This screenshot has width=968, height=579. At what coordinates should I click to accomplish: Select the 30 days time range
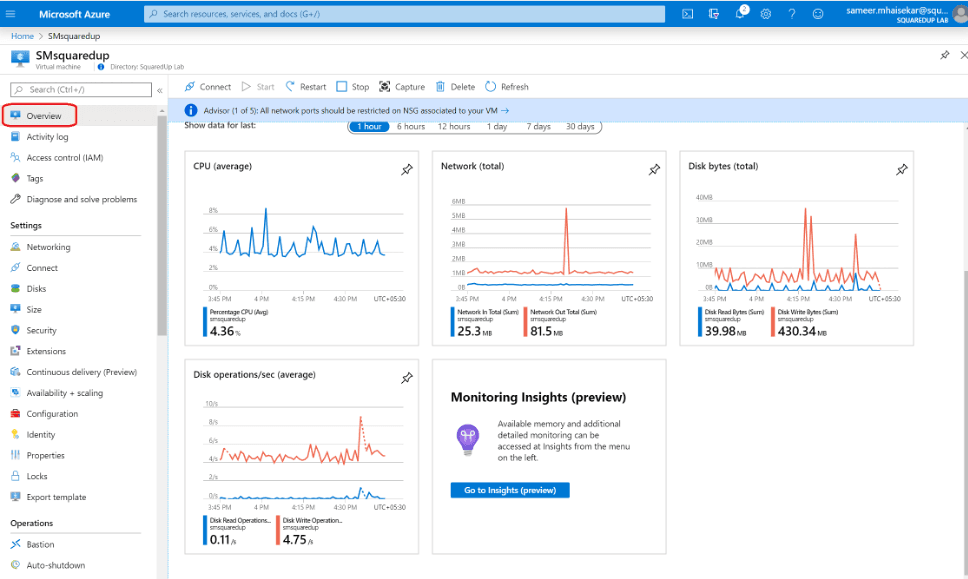point(580,127)
